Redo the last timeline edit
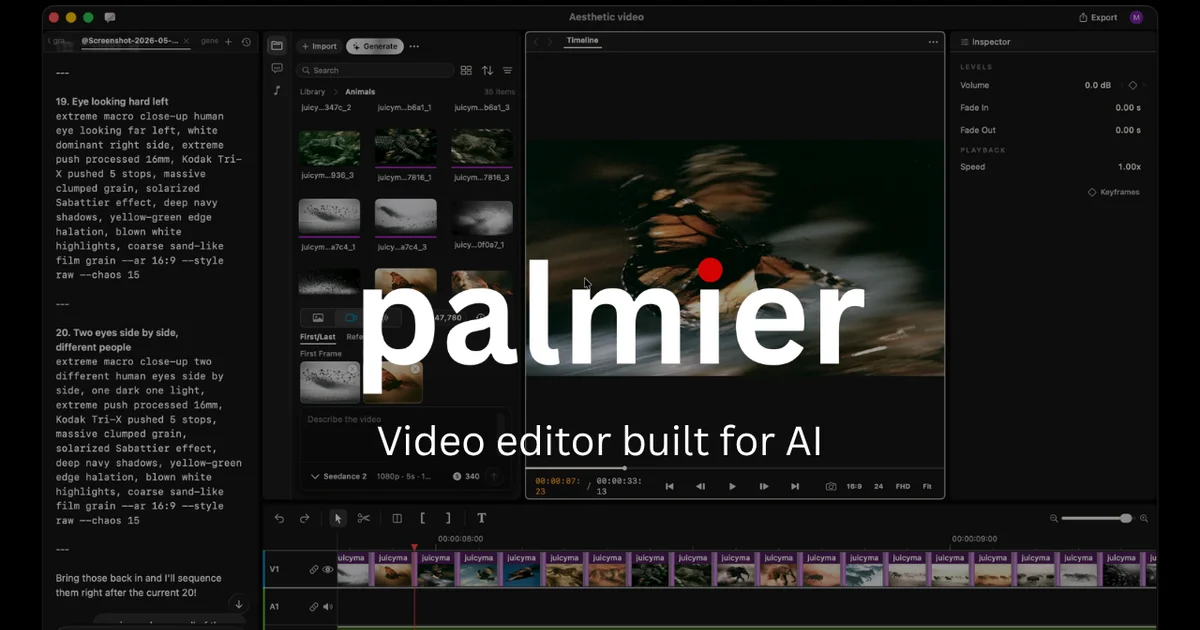Image resolution: width=1200 pixels, height=630 pixels. coord(305,518)
